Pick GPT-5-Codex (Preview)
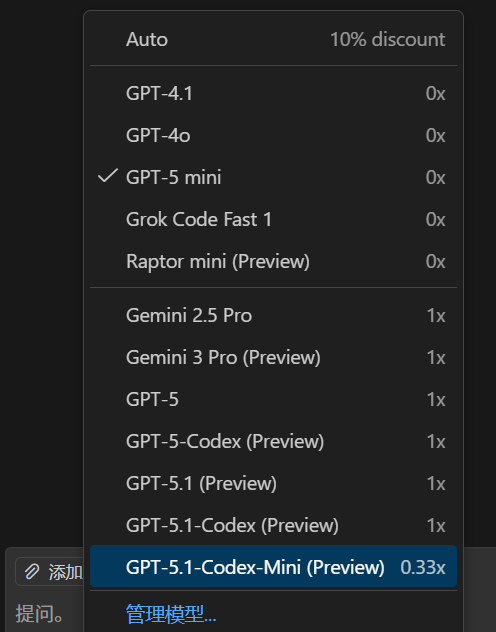Screen dimensions: 496x632 (273, 441)
